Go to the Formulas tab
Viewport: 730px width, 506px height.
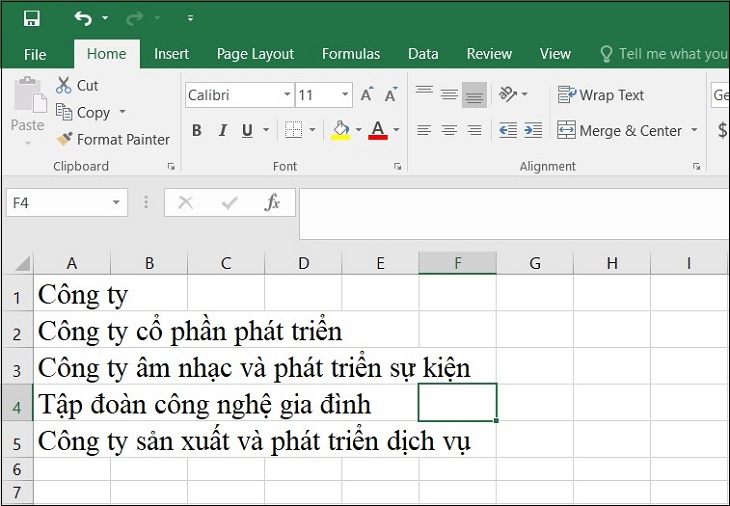pyautogui.click(x=351, y=54)
